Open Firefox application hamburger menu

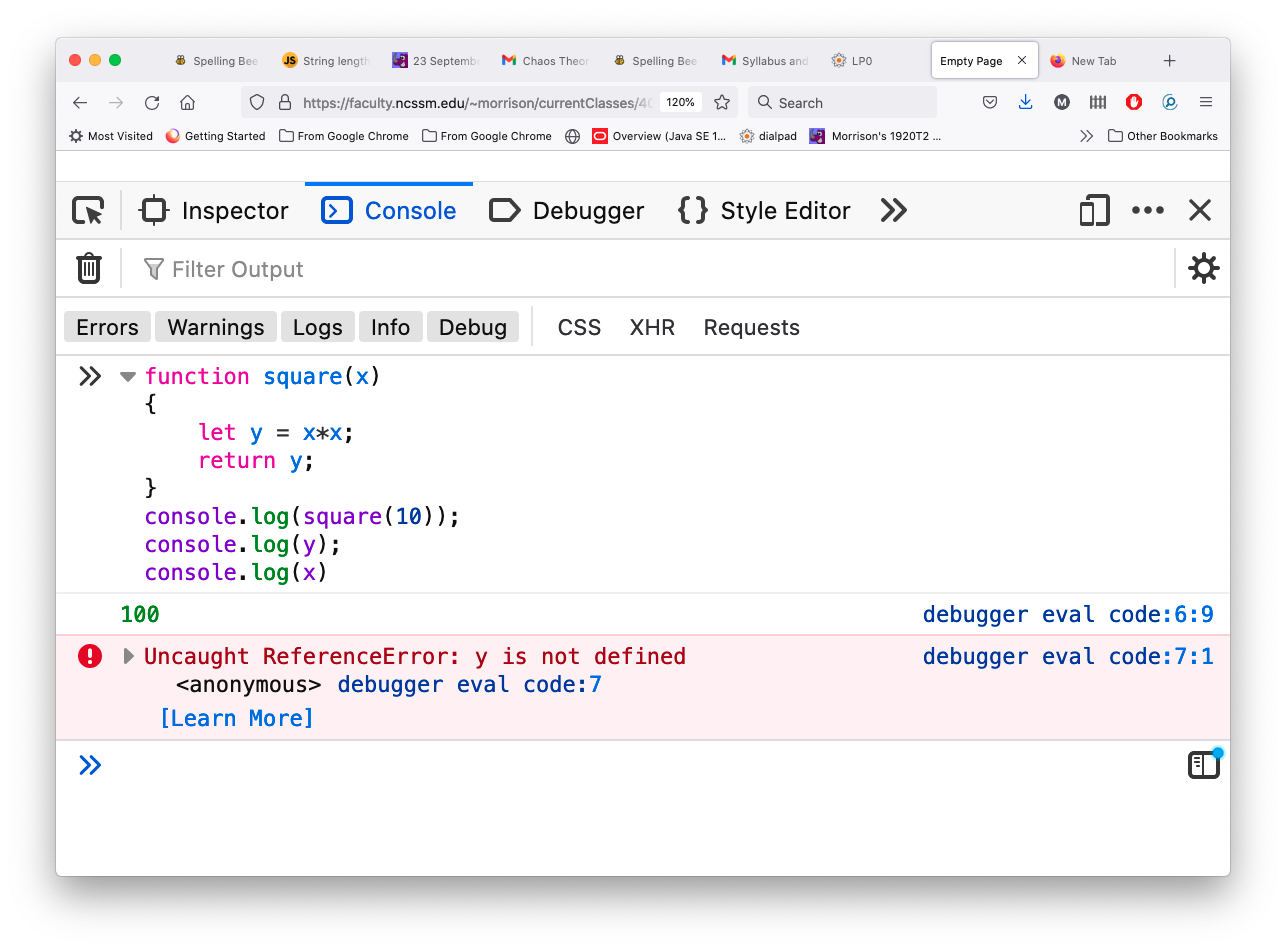[1206, 102]
